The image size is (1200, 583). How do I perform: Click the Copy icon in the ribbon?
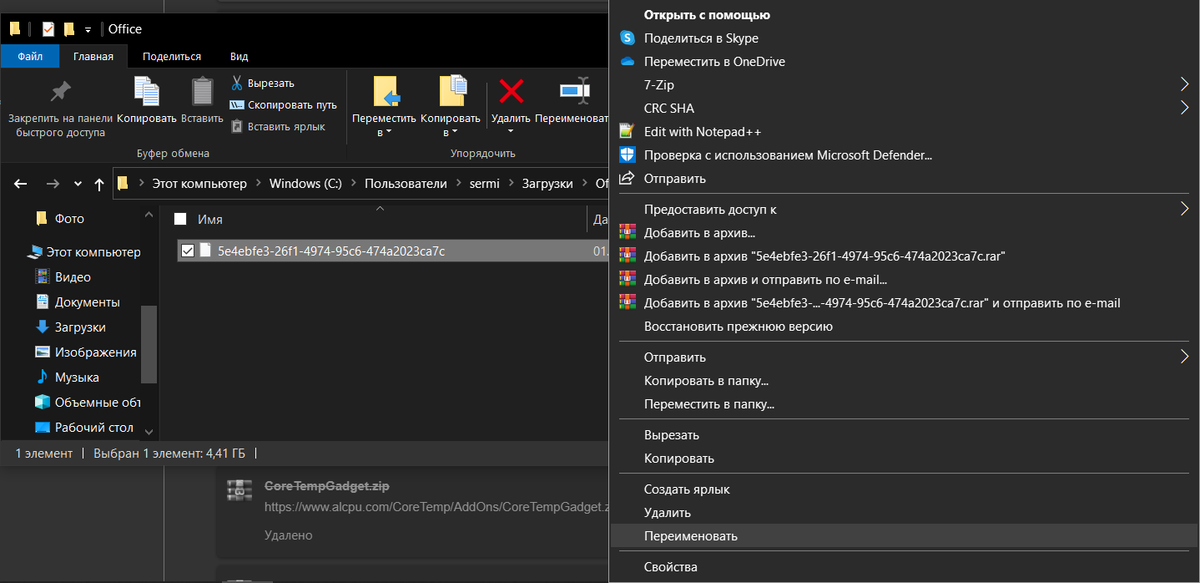click(146, 92)
